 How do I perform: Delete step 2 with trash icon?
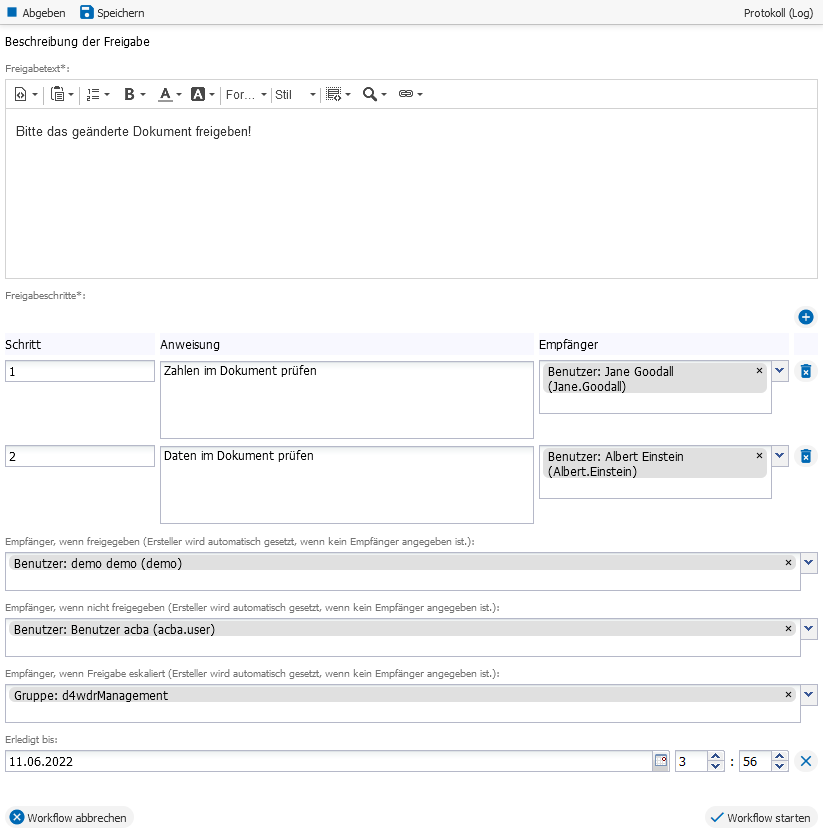806,456
